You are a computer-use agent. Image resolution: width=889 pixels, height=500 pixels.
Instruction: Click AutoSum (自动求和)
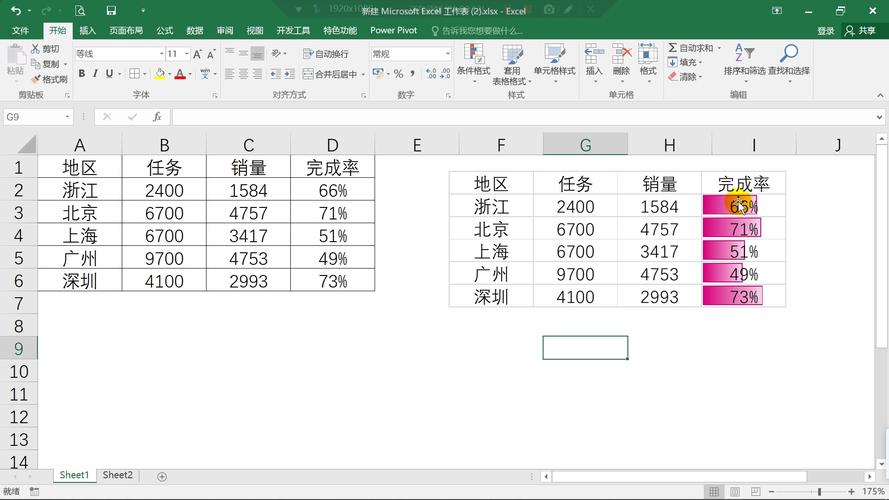[x=691, y=48]
